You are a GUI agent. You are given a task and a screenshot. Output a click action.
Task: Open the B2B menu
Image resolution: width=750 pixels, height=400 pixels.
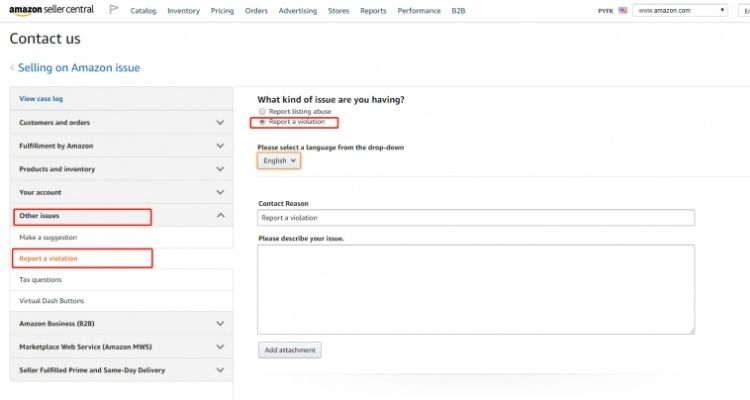pyautogui.click(x=458, y=11)
